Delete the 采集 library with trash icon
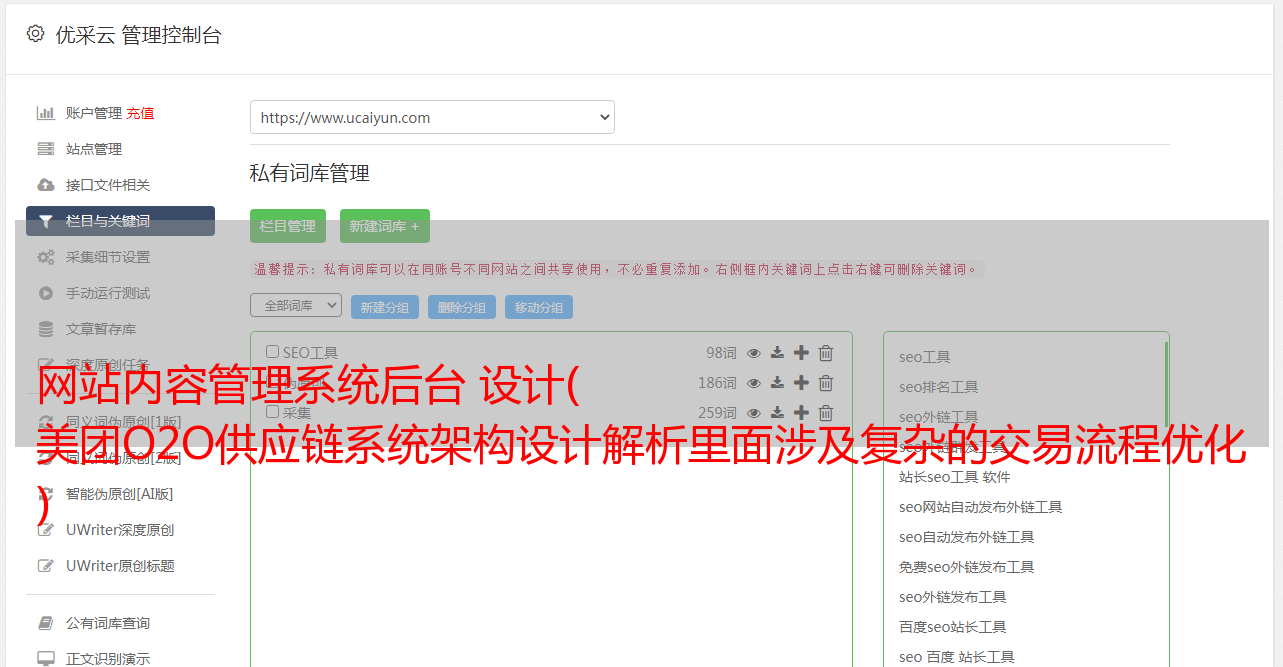The image size is (1283, 667). click(826, 413)
